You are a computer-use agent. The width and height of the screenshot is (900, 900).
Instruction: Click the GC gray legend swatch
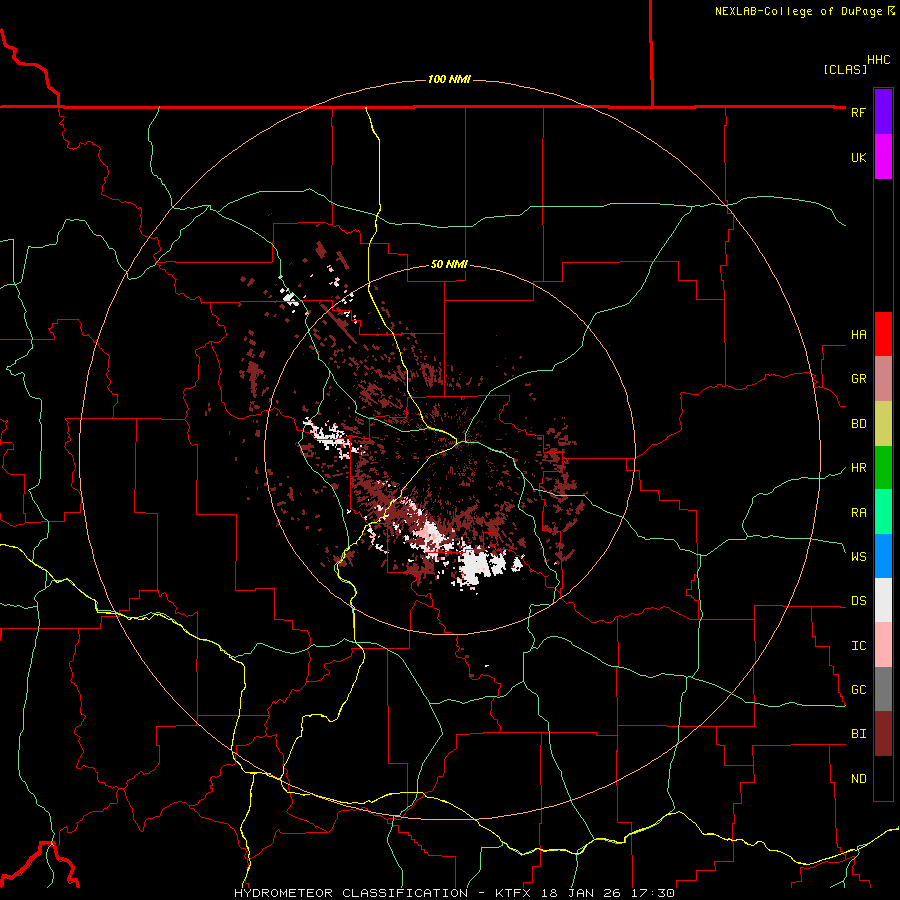883,689
